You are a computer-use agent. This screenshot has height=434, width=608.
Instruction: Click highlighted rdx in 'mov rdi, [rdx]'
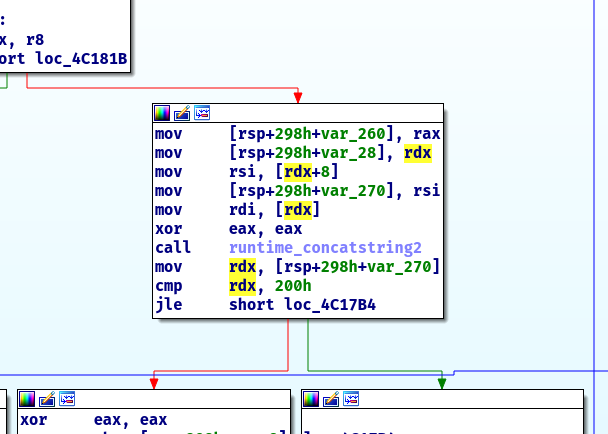point(298,210)
